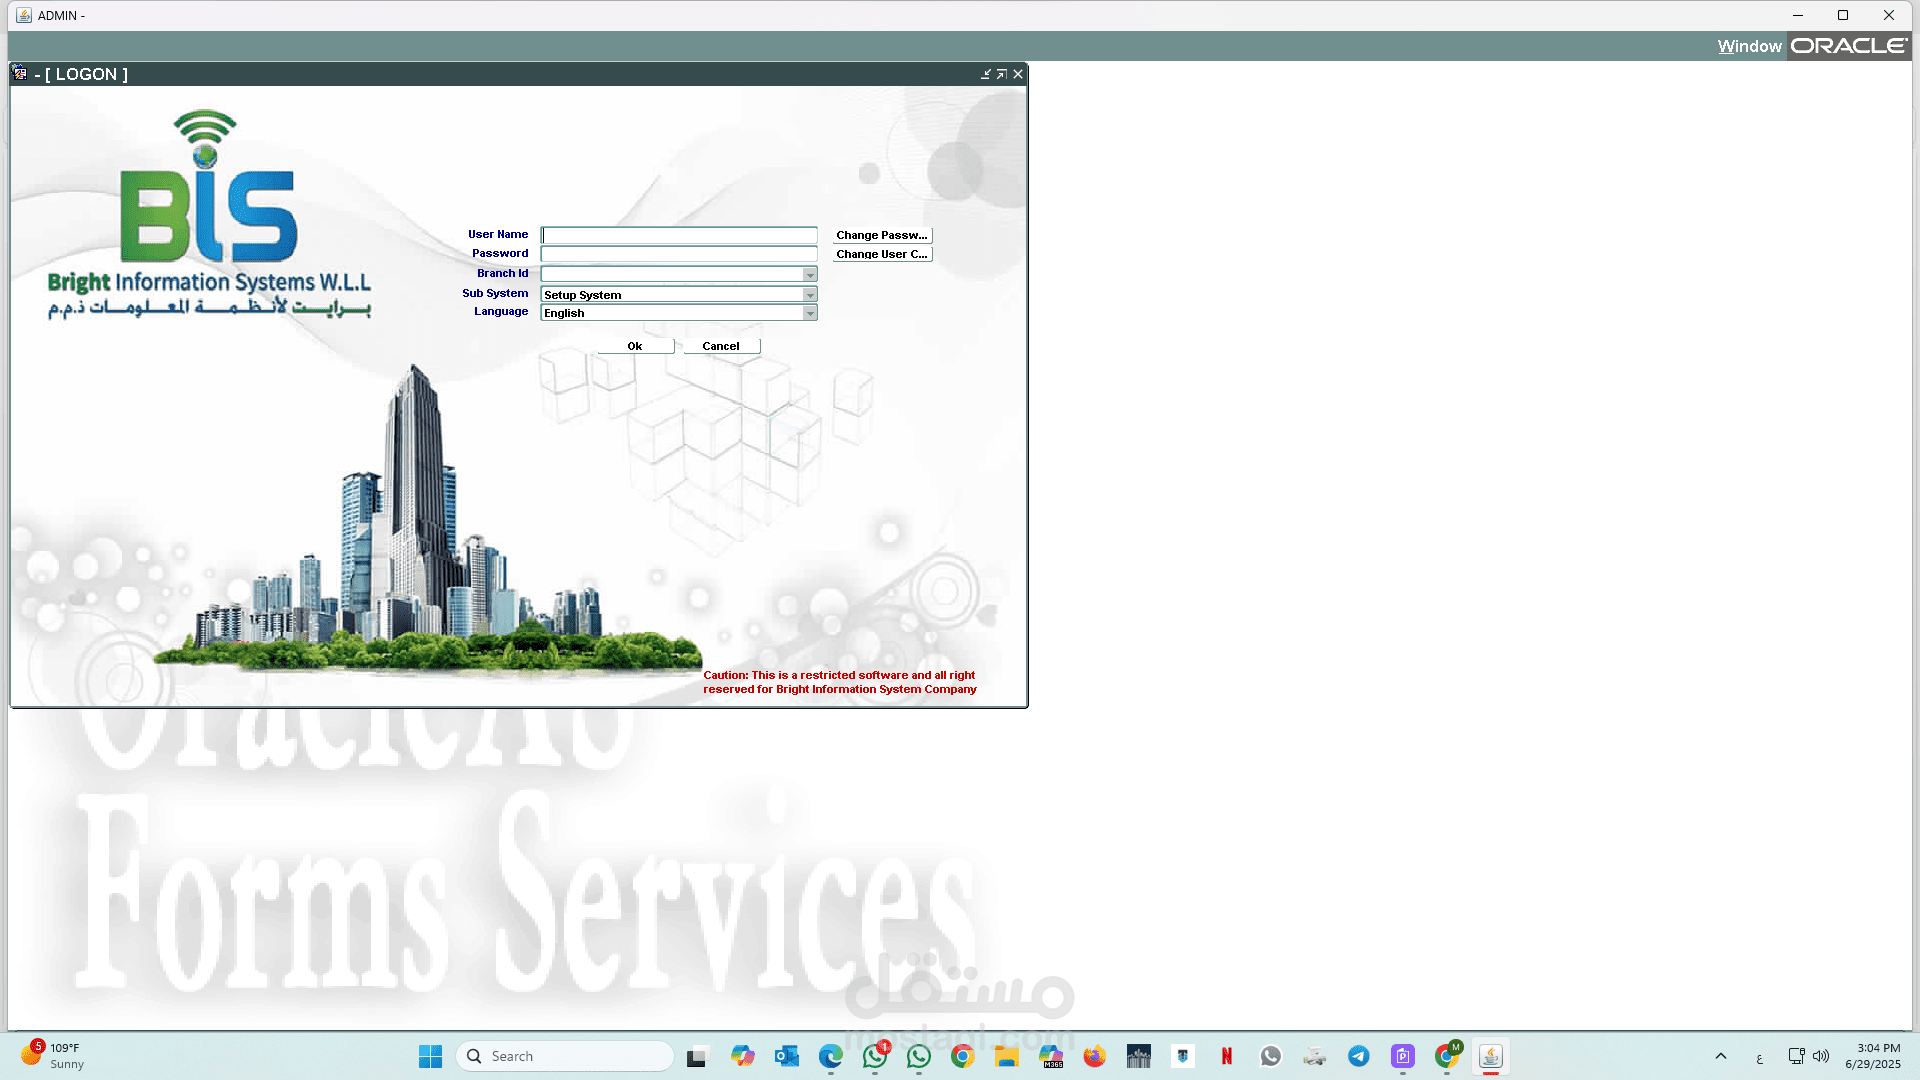The width and height of the screenshot is (1920, 1080).
Task: Open network settings tray icon
Action: (x=1796, y=1056)
